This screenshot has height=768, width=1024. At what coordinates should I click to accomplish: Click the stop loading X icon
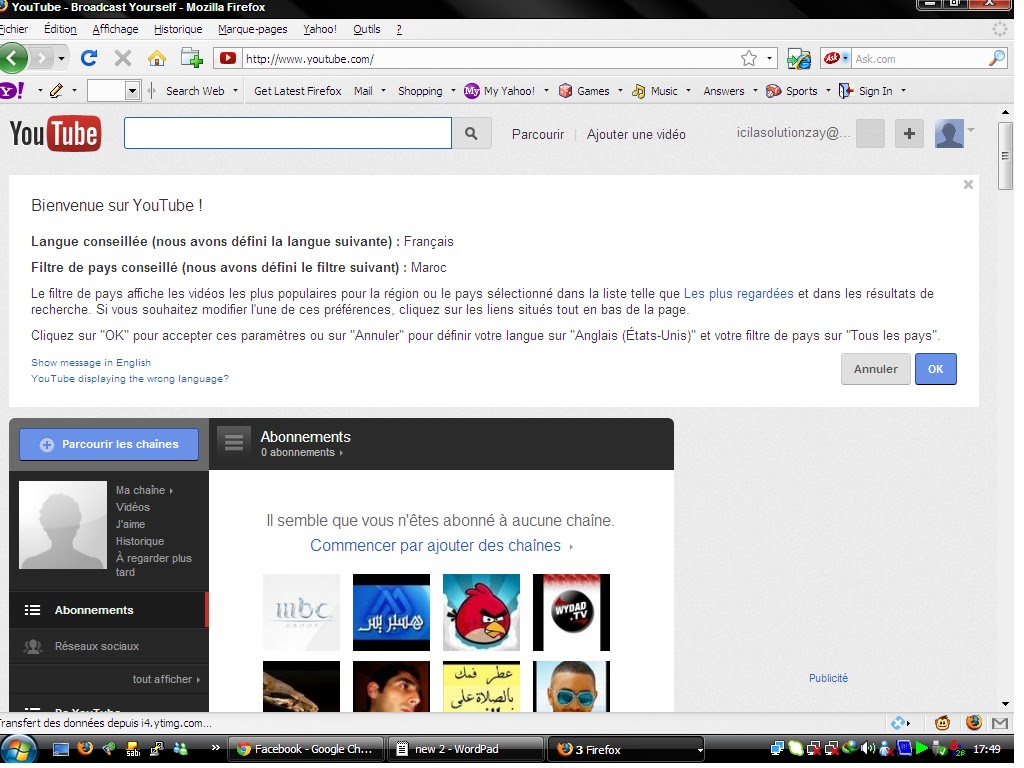pyautogui.click(x=123, y=59)
